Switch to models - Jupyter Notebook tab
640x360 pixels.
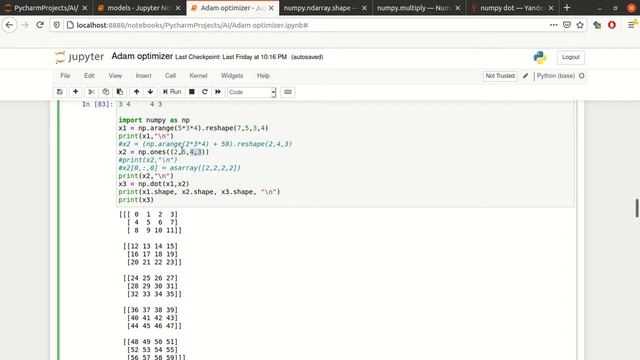pyautogui.click(x=139, y=8)
